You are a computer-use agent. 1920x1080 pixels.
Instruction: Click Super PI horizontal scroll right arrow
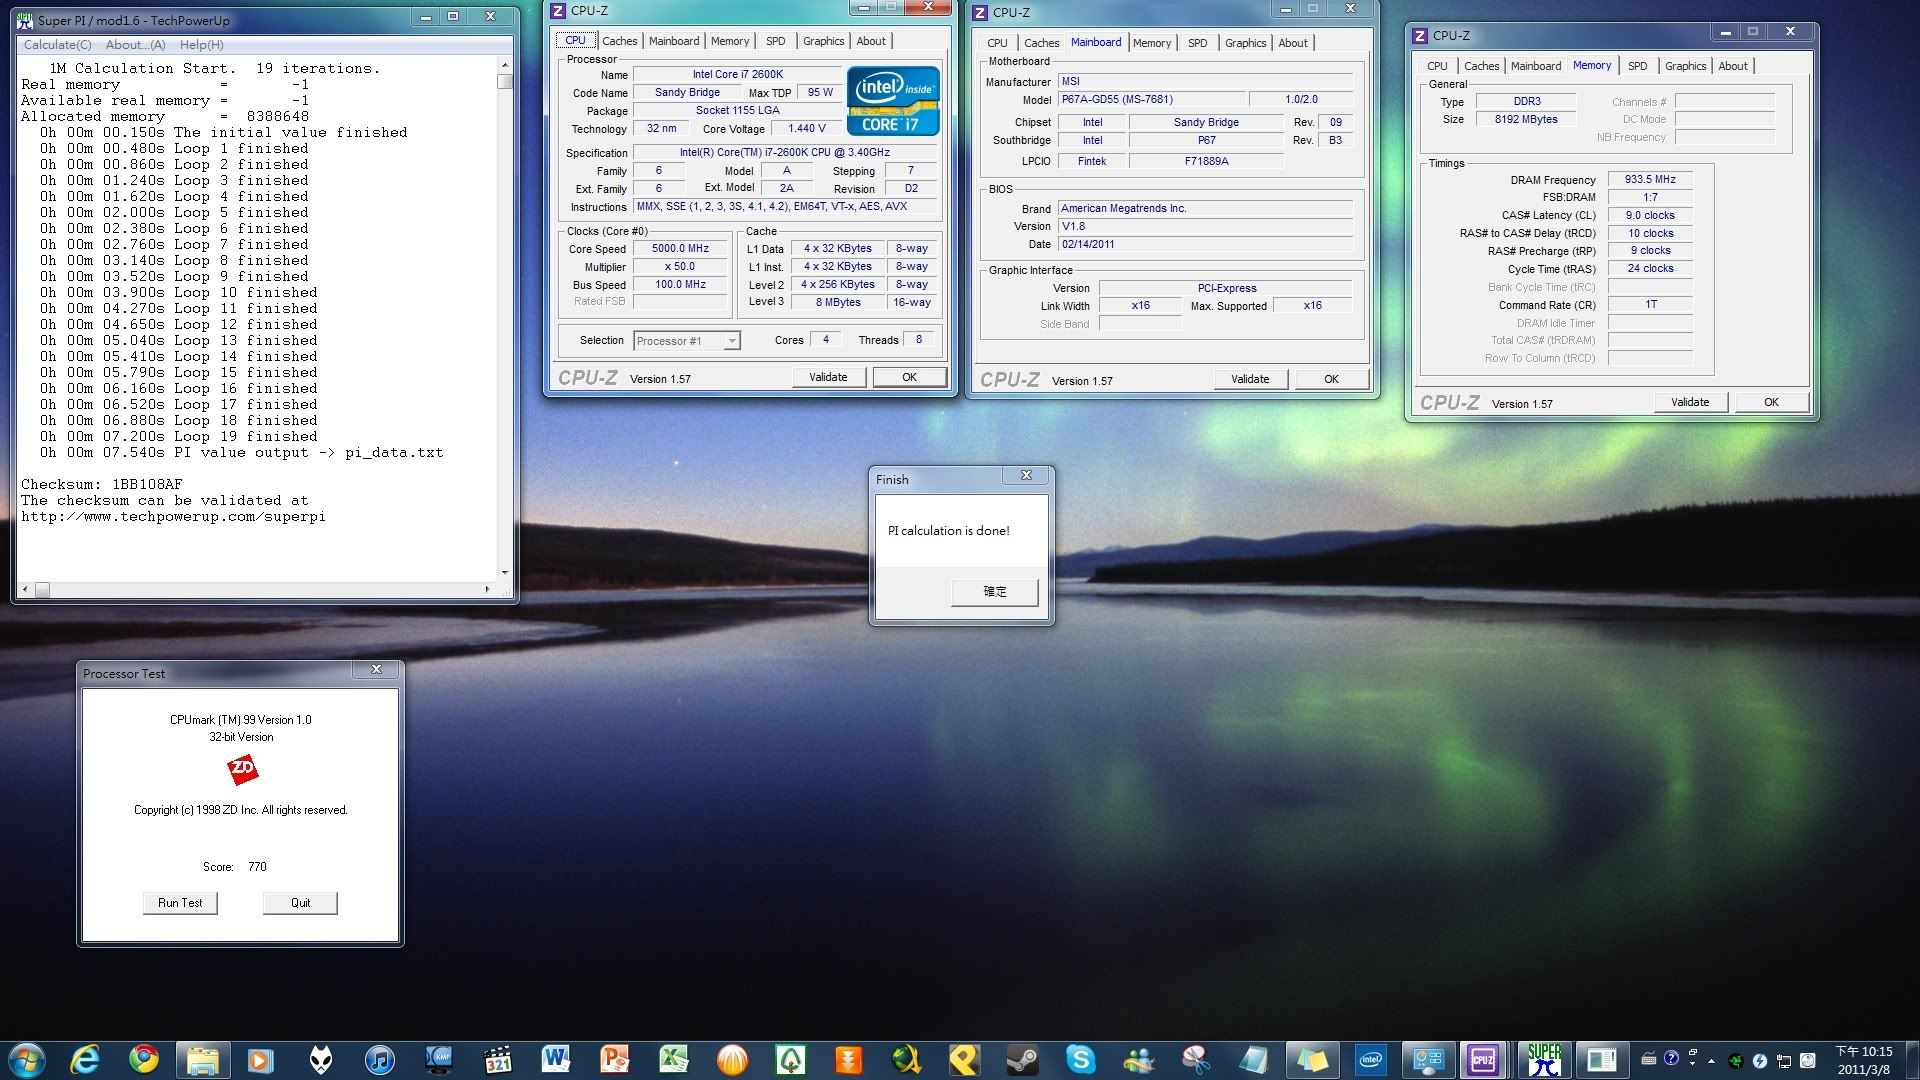[487, 589]
